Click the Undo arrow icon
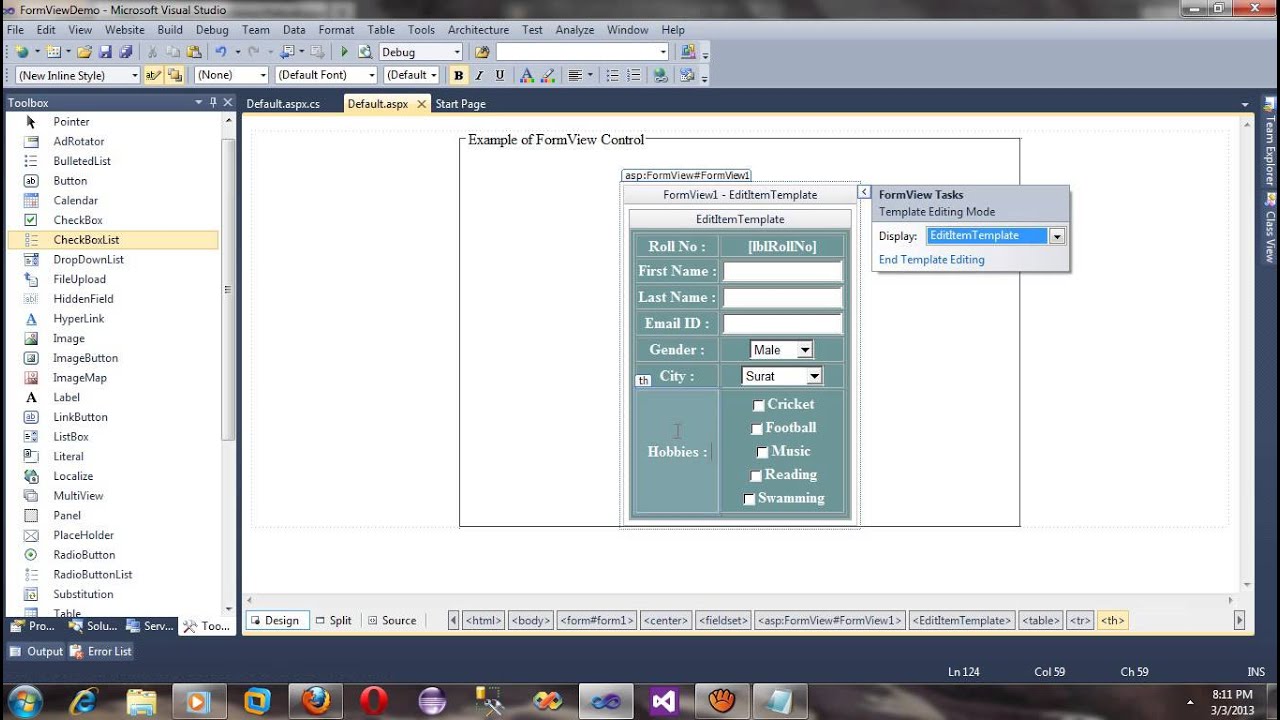Screen dimensions: 1280x720 221,52
